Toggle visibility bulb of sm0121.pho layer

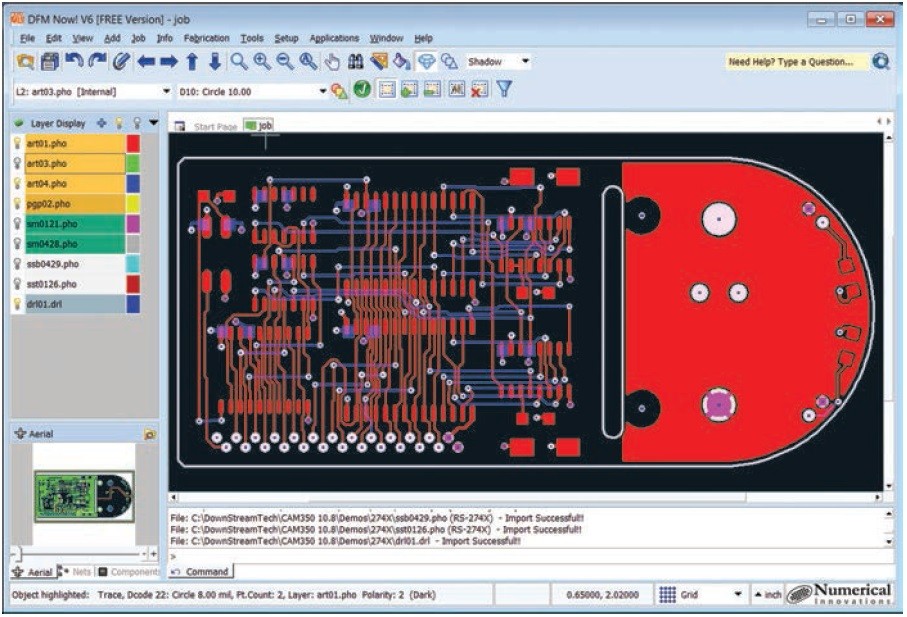point(18,223)
